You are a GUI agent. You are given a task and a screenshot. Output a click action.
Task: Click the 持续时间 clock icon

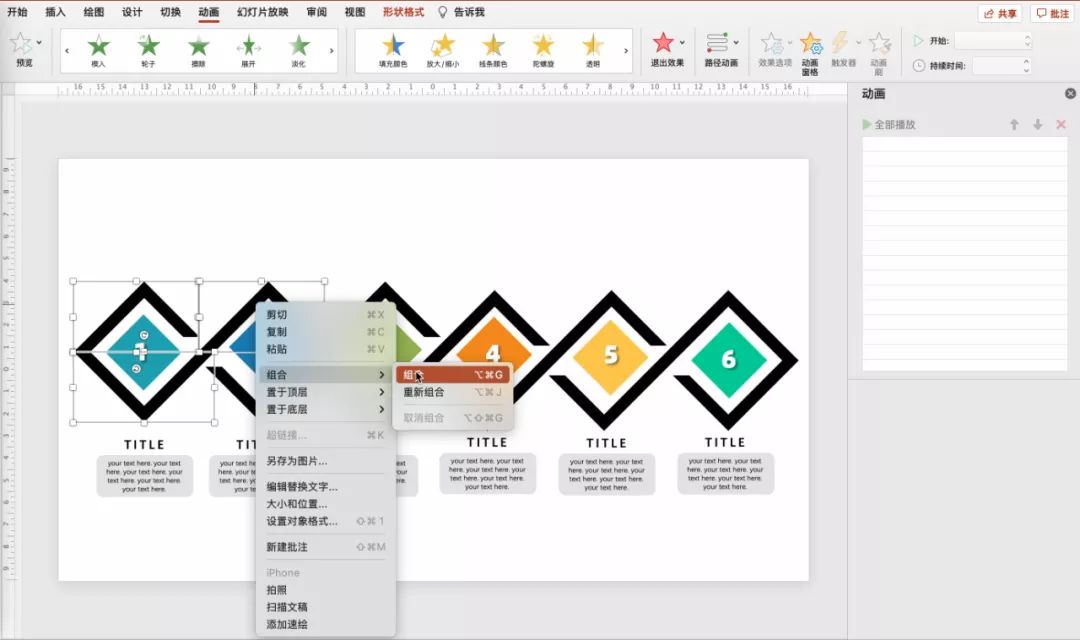point(918,65)
